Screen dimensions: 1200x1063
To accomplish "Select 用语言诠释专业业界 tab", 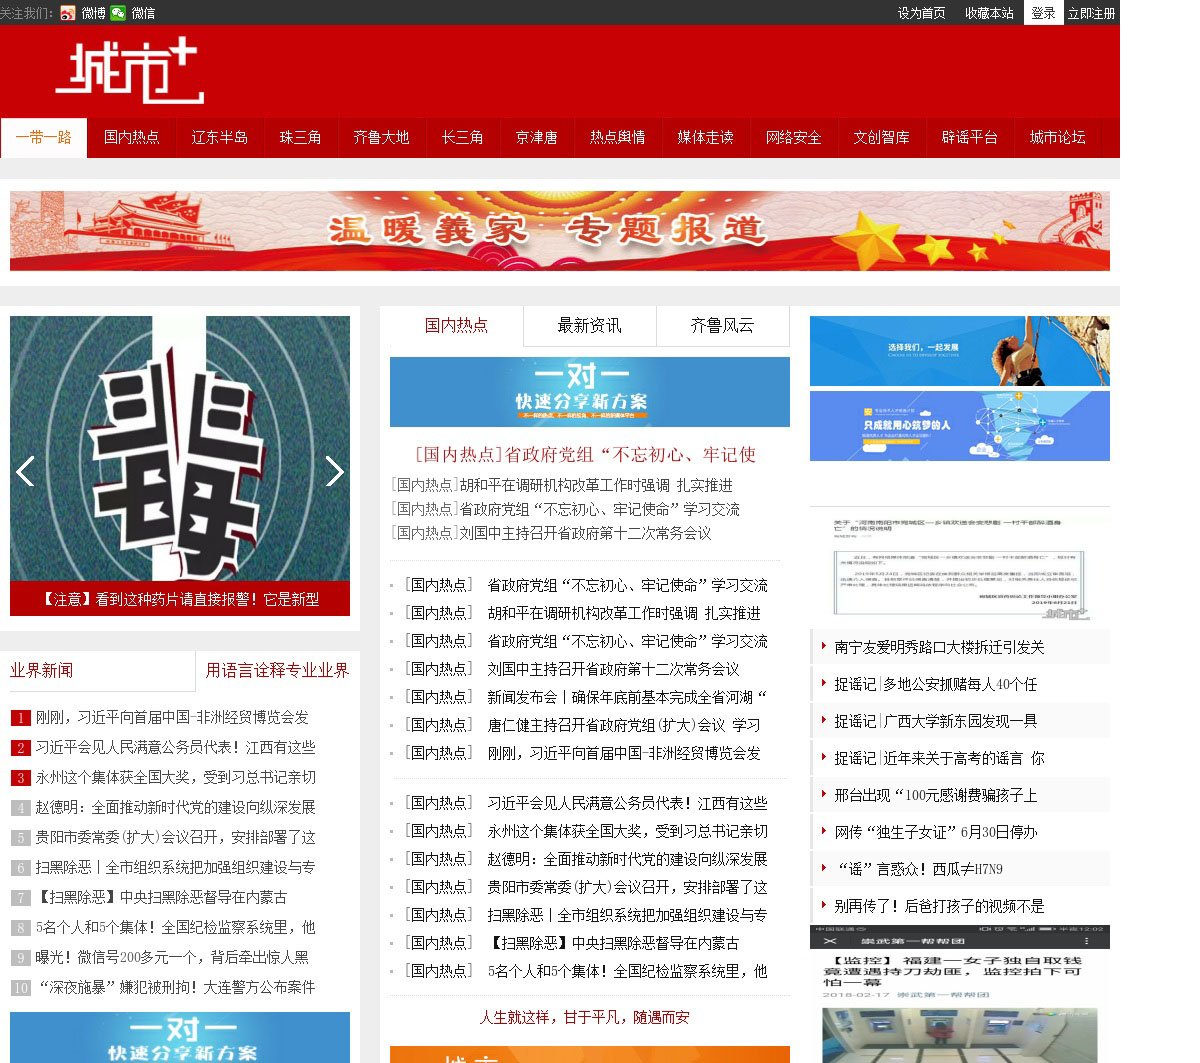I will (277, 670).
